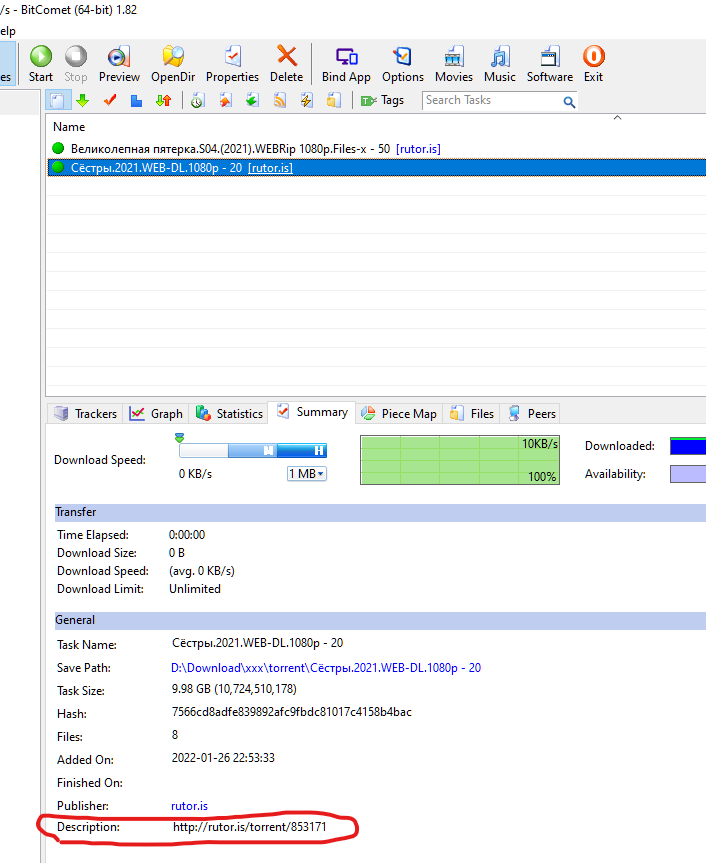Click the clock scheduler icon
Viewport: 706px width, 863px height.
pos(198,101)
